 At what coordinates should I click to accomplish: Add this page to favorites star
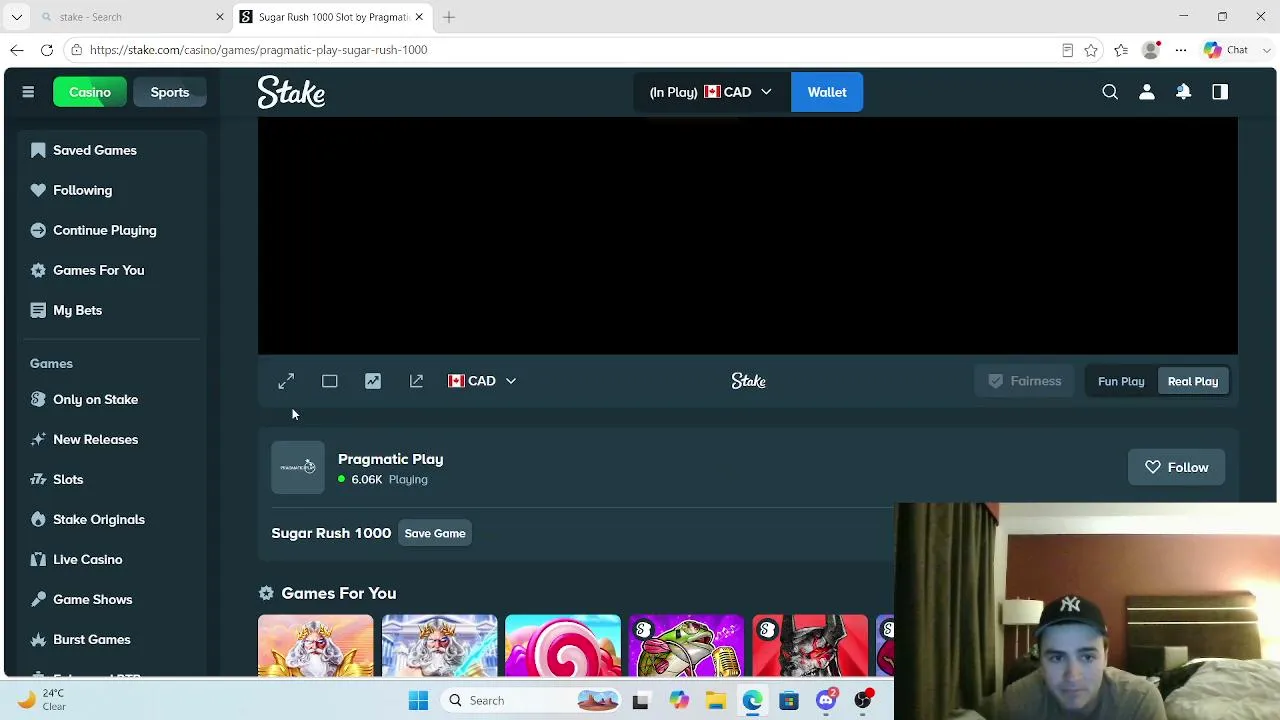(1091, 50)
